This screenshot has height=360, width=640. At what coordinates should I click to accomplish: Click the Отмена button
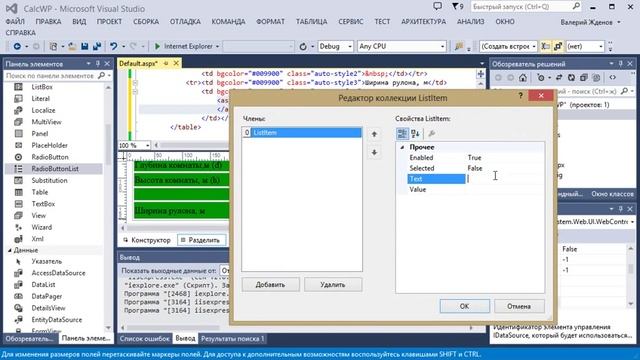(x=519, y=306)
